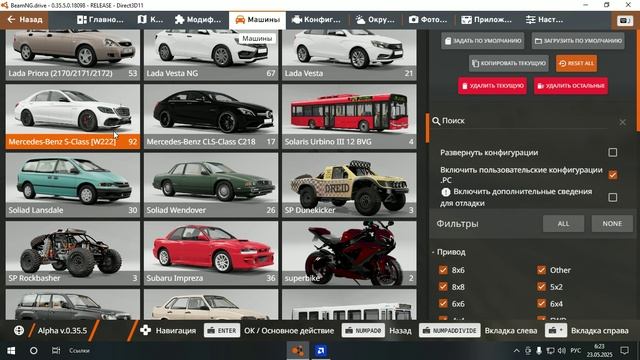
Task: Clear search with the X icon
Action: pos(622,122)
